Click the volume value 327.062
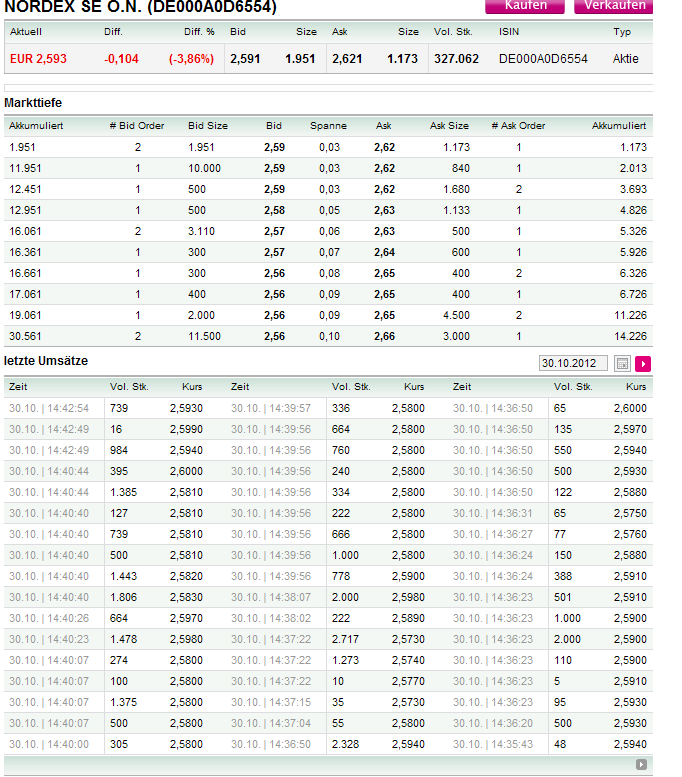682x777 pixels. click(456, 59)
